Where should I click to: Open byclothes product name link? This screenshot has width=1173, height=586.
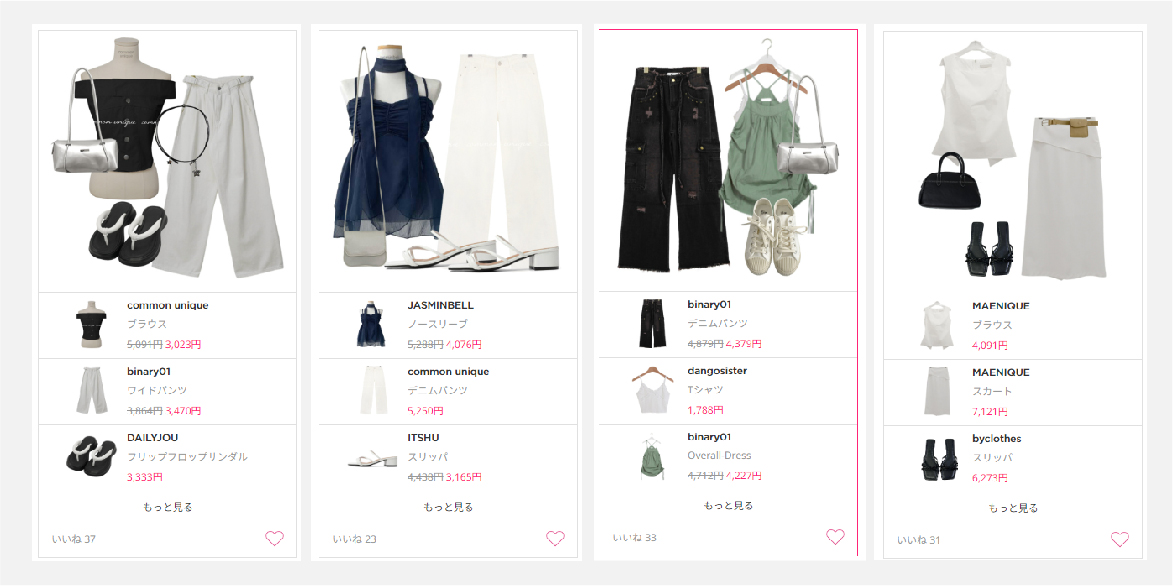[x=996, y=439]
